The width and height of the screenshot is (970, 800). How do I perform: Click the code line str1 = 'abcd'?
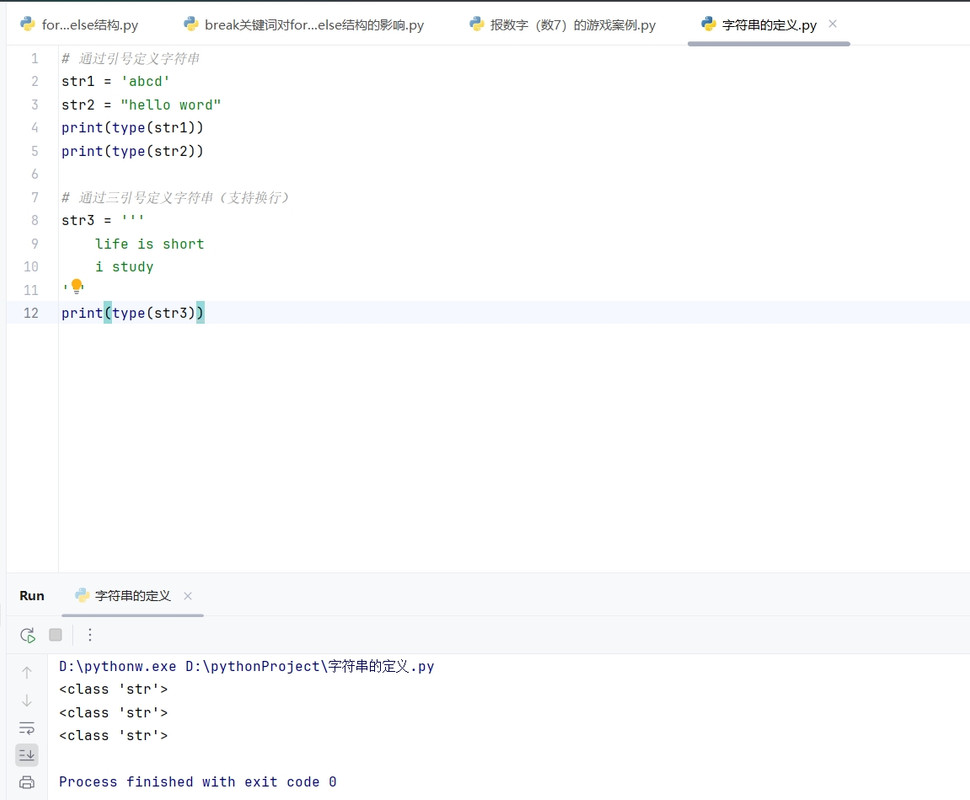coord(116,82)
